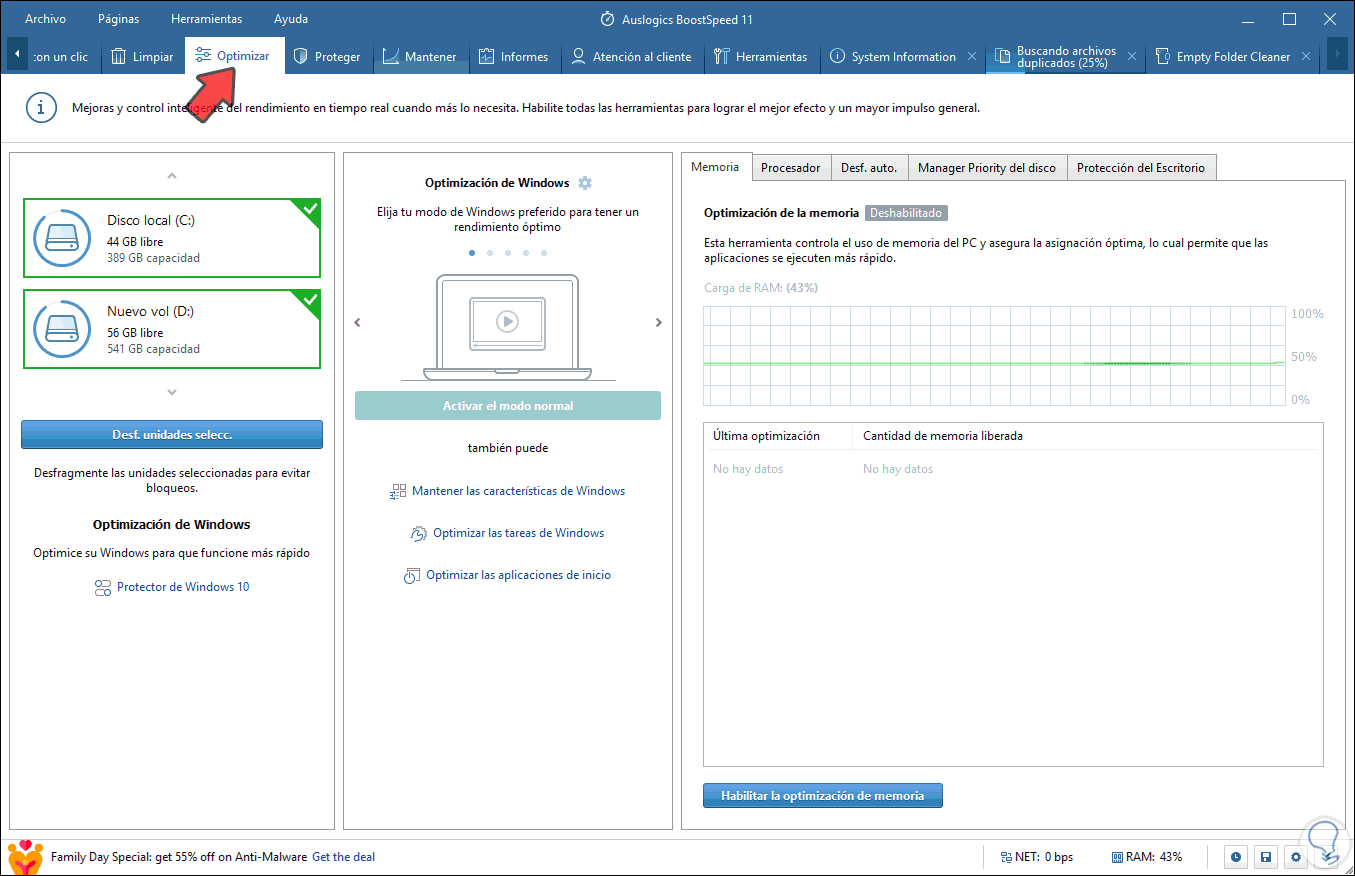
Task: Click the NET speed indicator in status bar
Action: click(x=1037, y=857)
